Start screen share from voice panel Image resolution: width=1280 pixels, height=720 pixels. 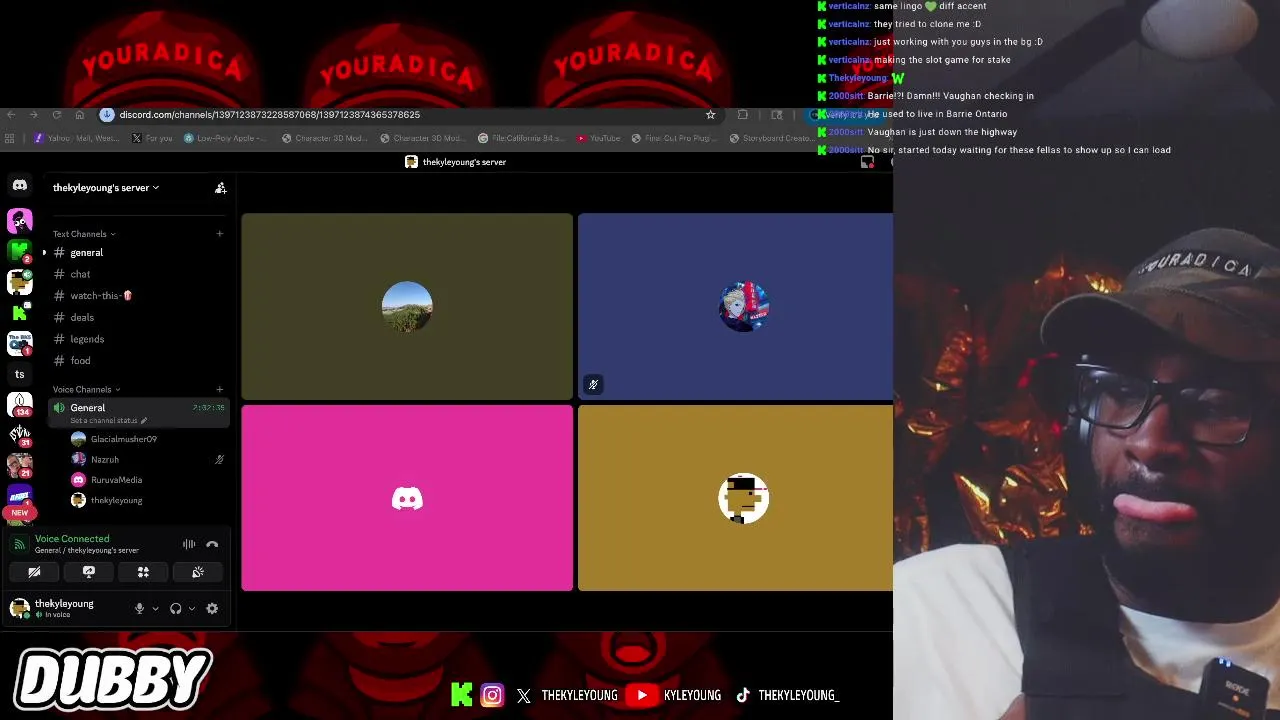[x=89, y=572]
